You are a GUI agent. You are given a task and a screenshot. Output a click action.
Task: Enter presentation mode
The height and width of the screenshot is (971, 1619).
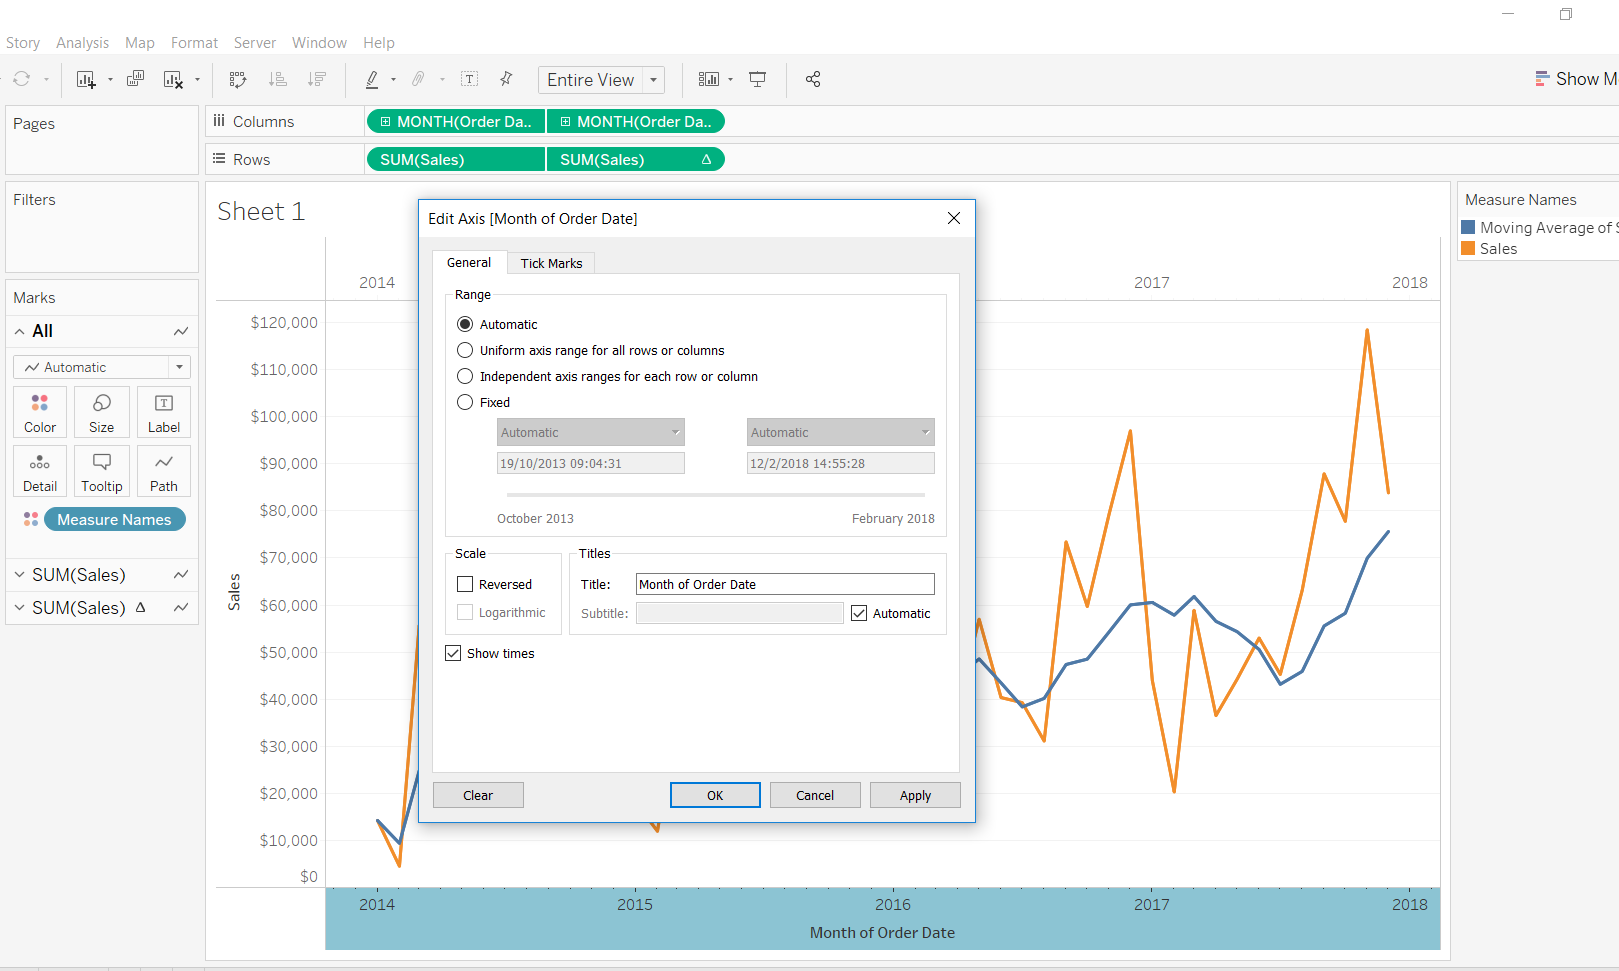[x=757, y=79]
